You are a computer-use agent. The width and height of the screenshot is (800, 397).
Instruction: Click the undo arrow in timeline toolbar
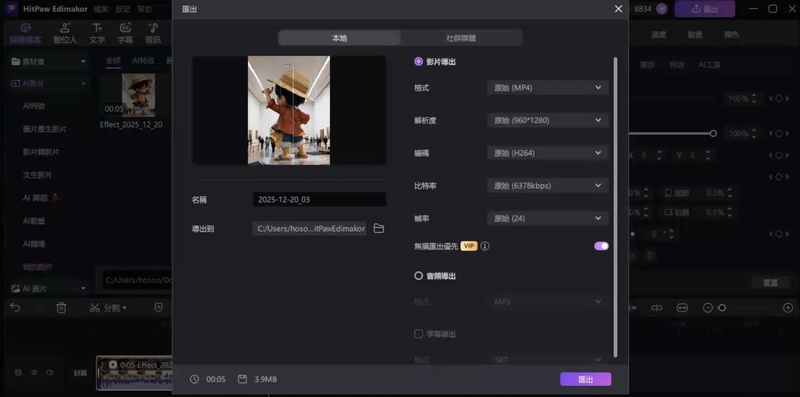[15, 308]
